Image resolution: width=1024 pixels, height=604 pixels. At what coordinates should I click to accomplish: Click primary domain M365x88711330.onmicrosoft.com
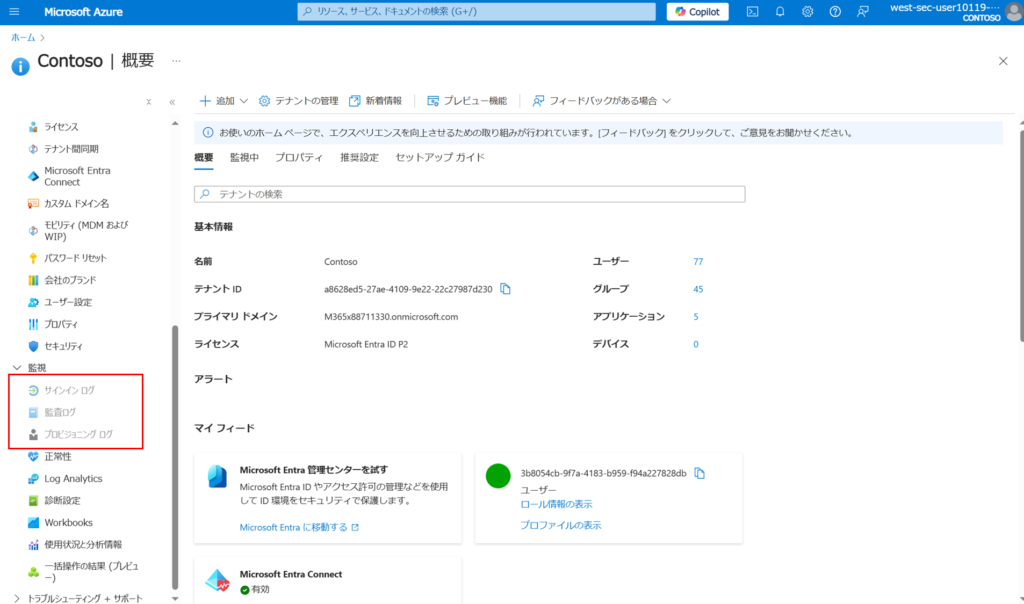point(391,317)
